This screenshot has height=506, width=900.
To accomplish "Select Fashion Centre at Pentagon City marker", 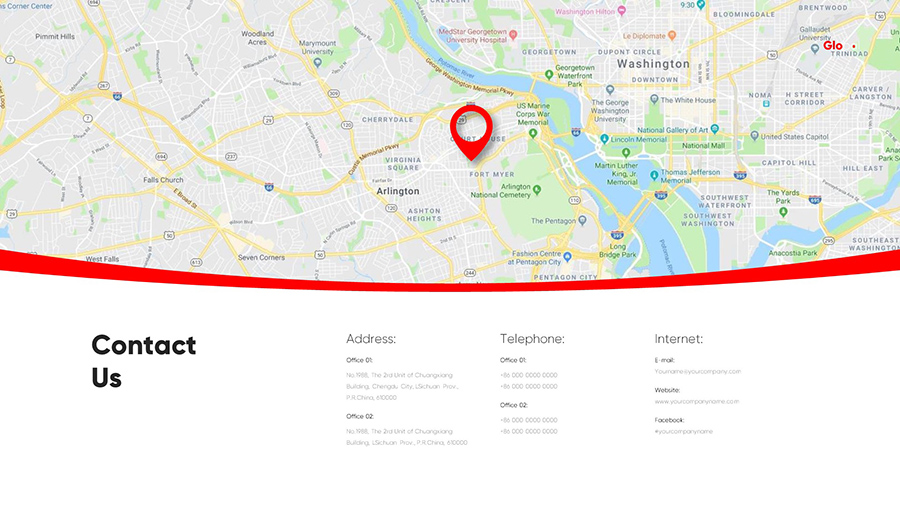I will [568, 257].
